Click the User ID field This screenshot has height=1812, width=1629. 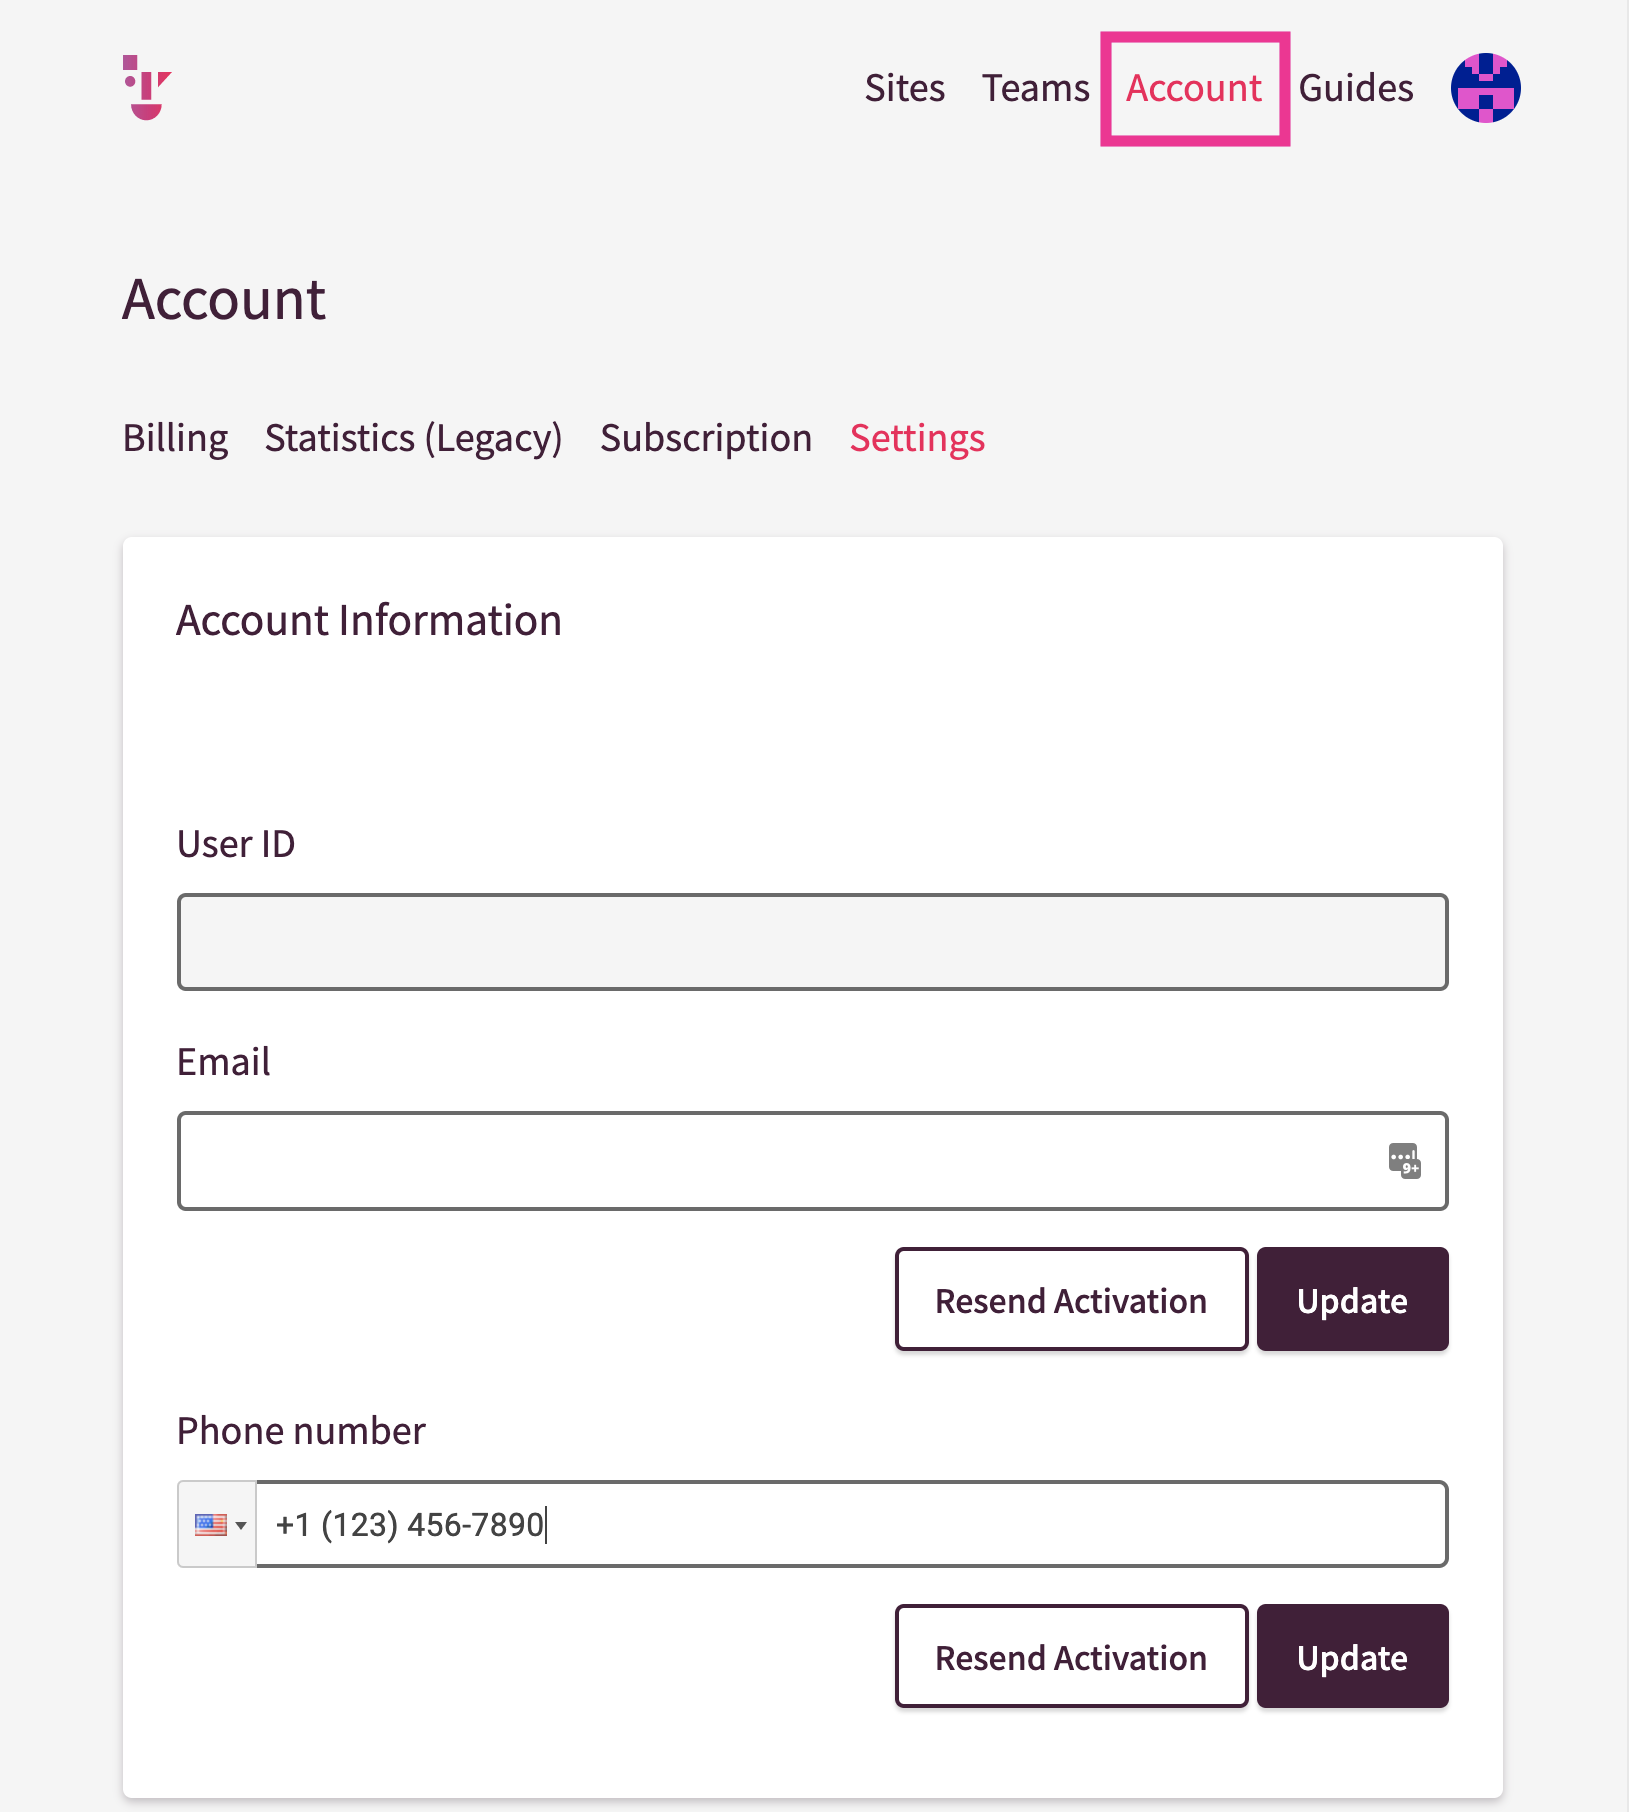(812, 942)
